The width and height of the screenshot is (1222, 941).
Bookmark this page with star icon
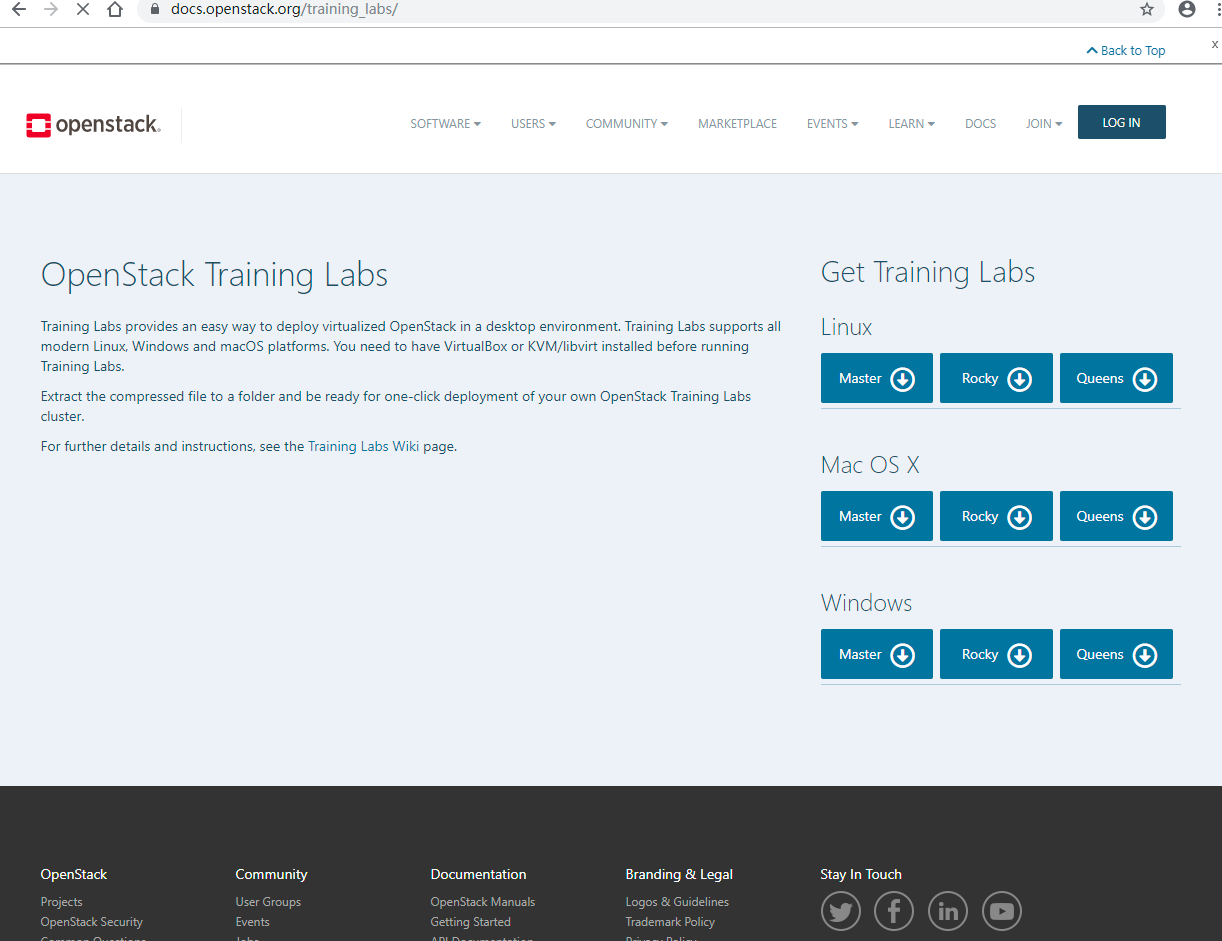(x=1147, y=10)
